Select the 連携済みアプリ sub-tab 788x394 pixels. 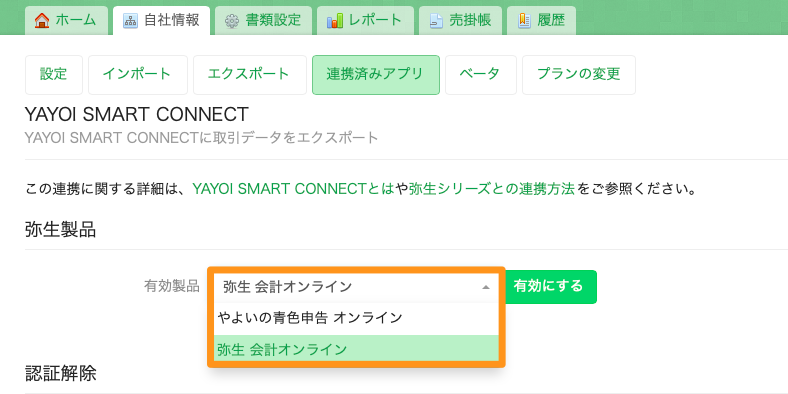376,75
